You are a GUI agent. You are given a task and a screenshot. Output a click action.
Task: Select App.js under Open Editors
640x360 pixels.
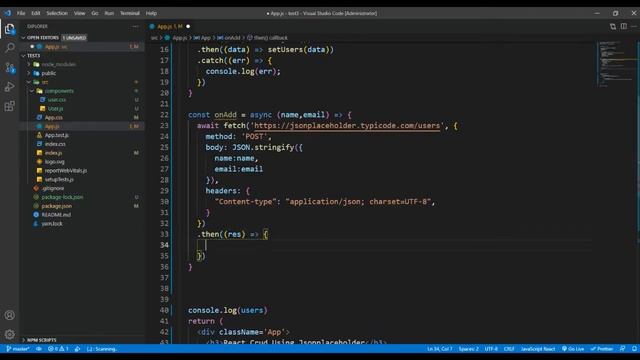click(82, 47)
